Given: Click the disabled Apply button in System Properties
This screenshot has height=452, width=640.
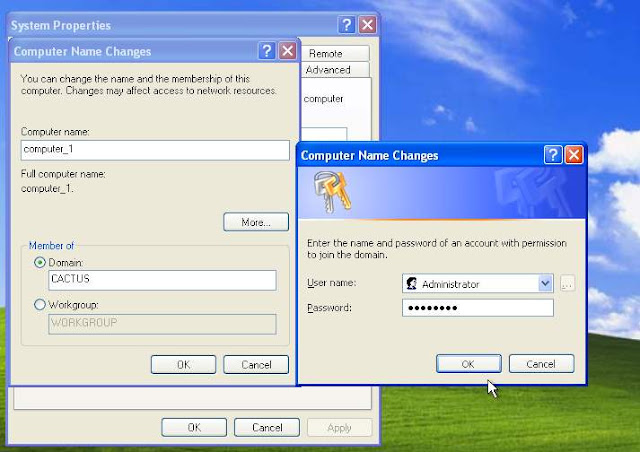Looking at the screenshot, I should pyautogui.click(x=340, y=428).
